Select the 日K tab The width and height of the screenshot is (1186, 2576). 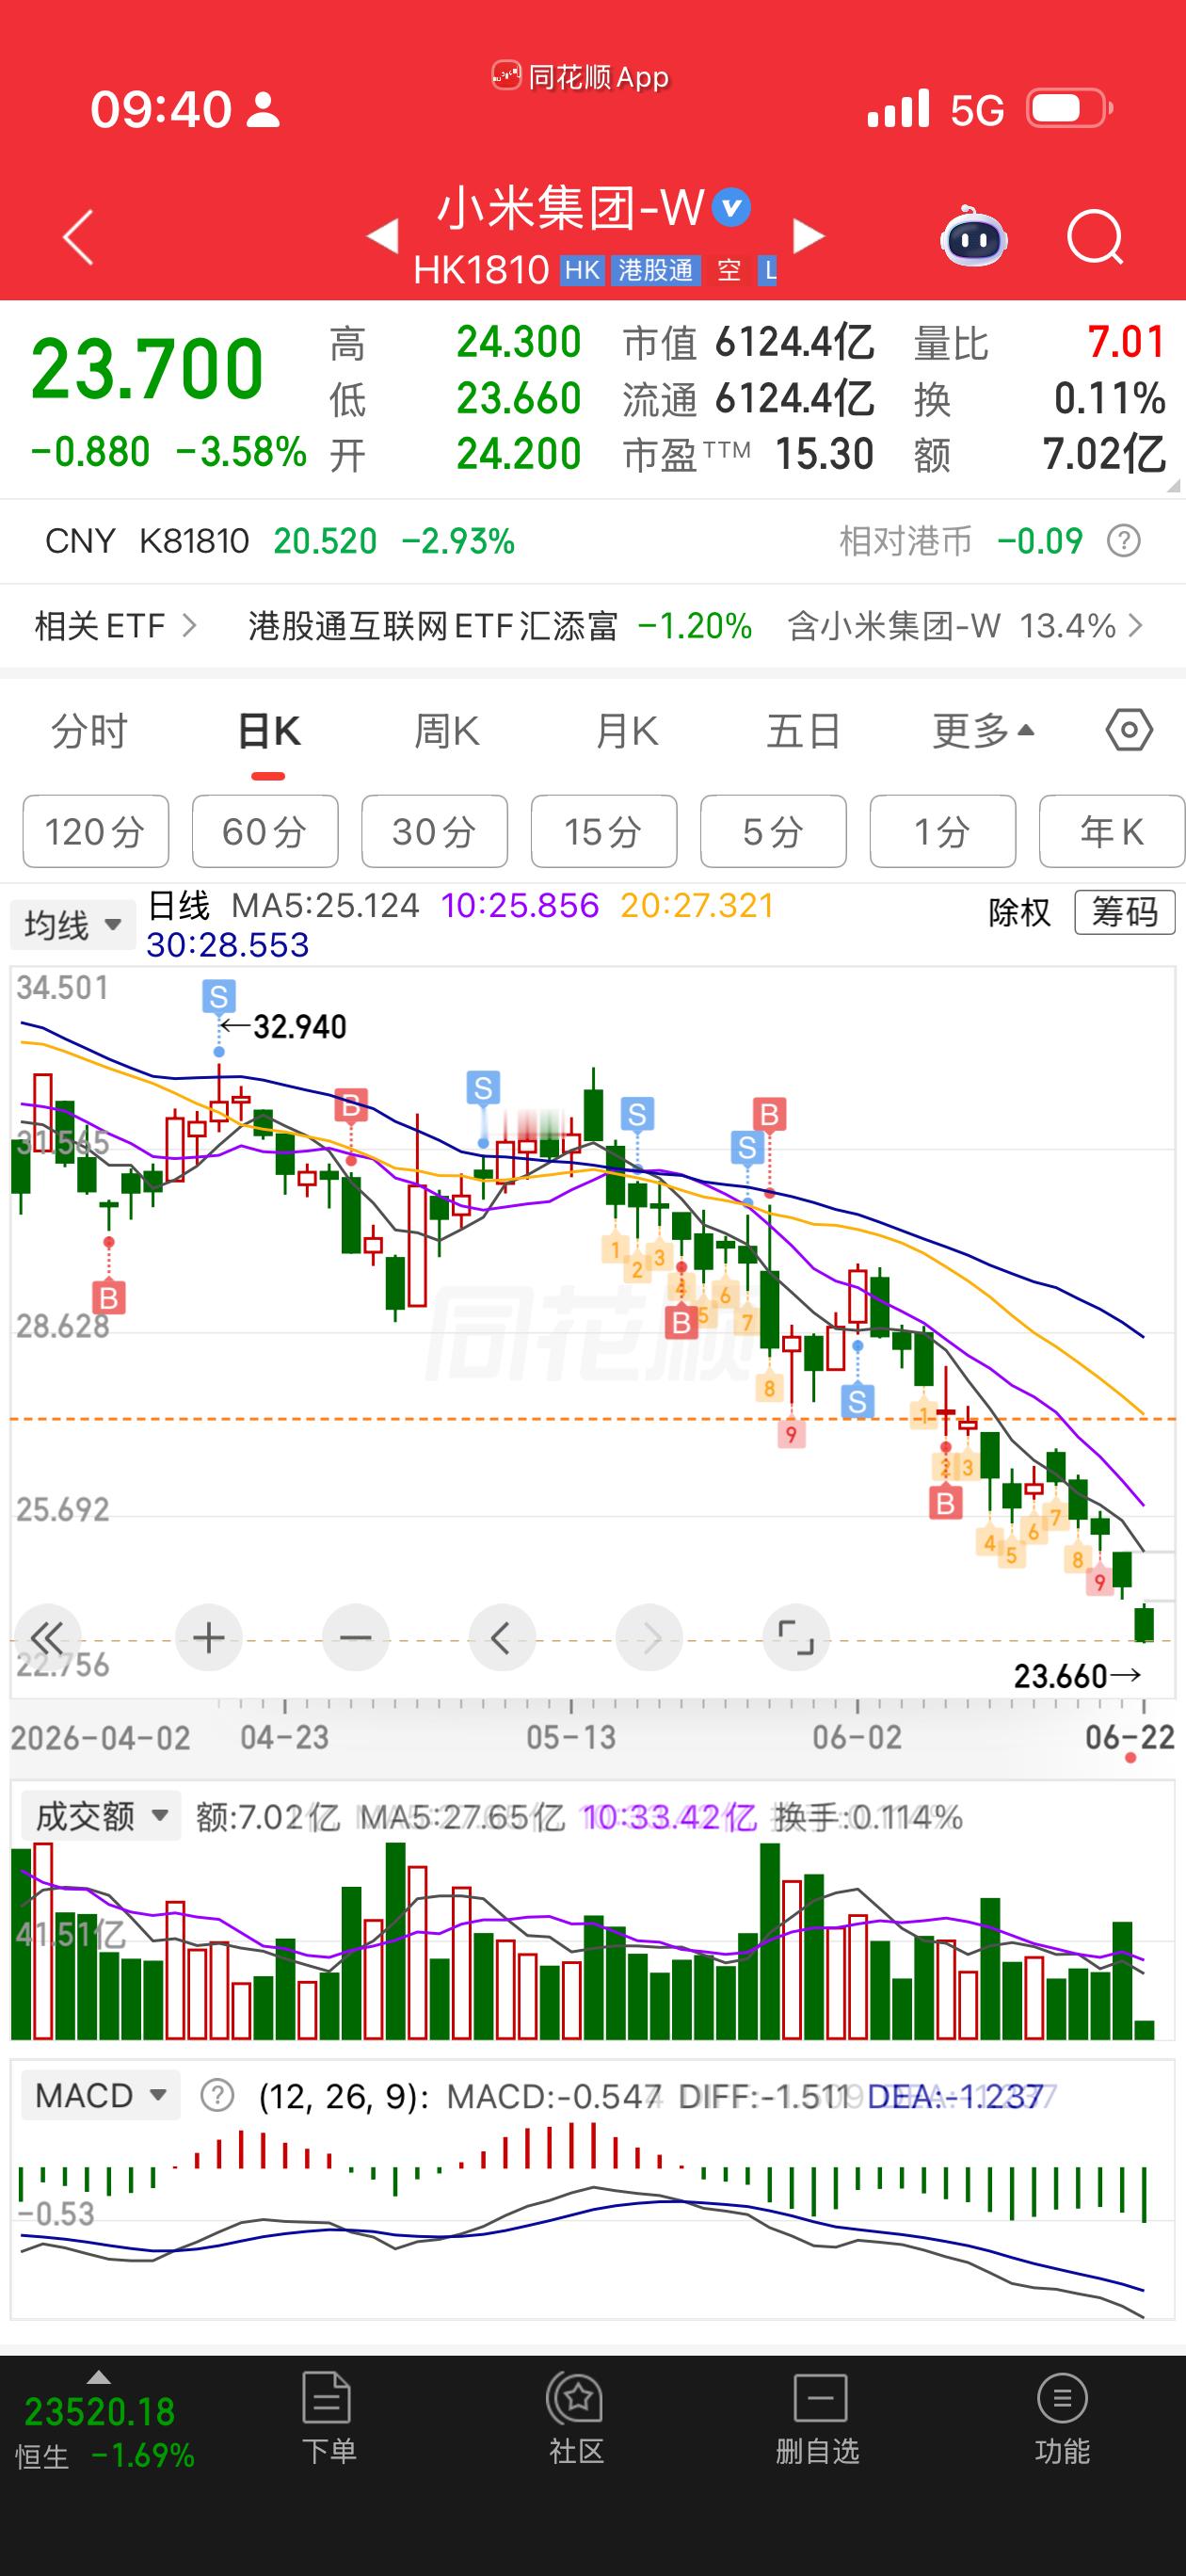coord(269,731)
